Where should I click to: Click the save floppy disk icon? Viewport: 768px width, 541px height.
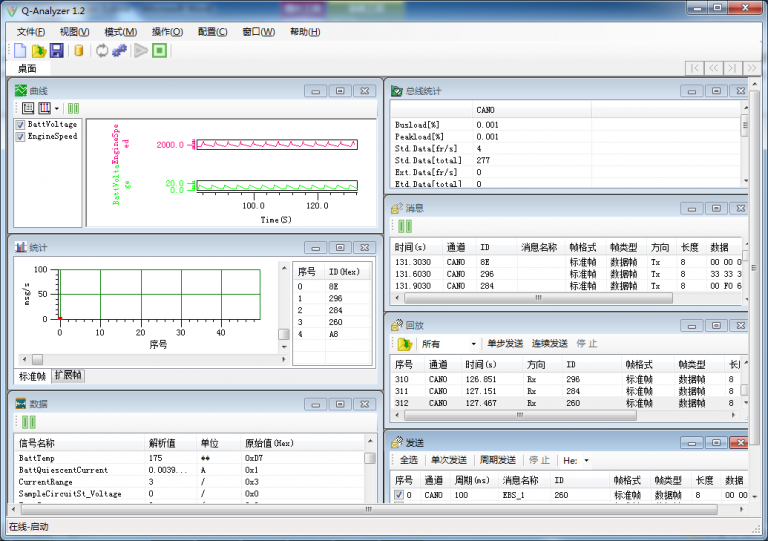tap(56, 51)
